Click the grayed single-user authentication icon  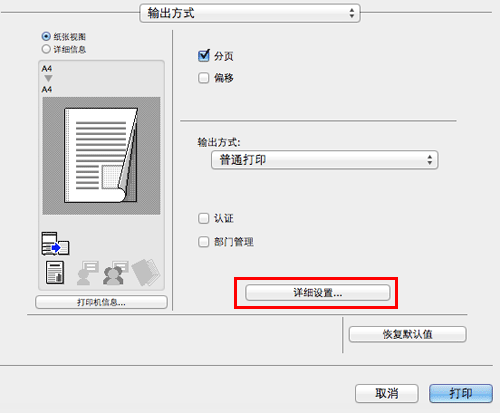coord(87,272)
